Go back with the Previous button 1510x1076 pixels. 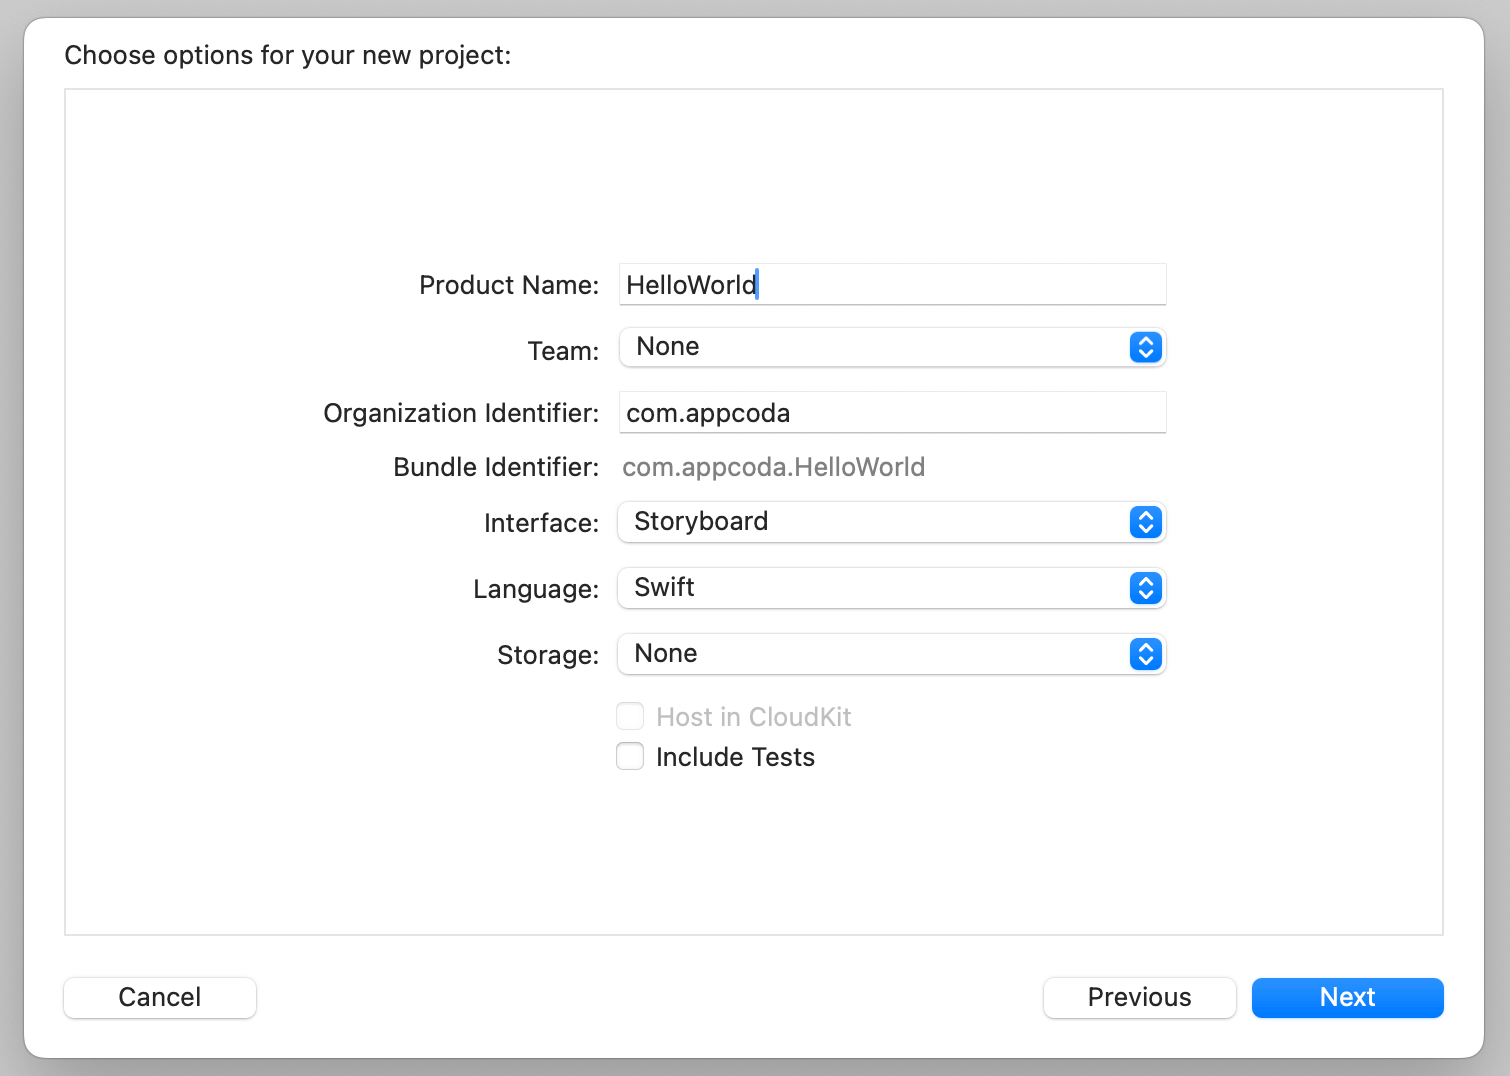tap(1139, 997)
